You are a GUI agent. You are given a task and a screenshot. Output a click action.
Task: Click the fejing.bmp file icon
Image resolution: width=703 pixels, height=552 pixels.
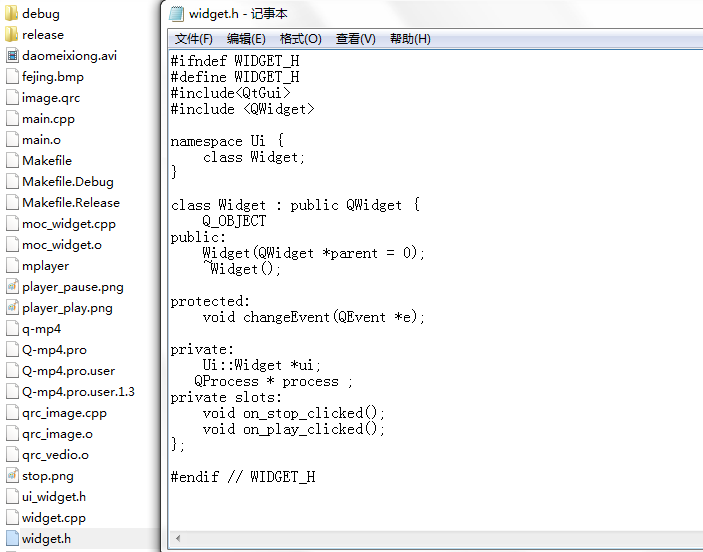[x=13, y=77]
